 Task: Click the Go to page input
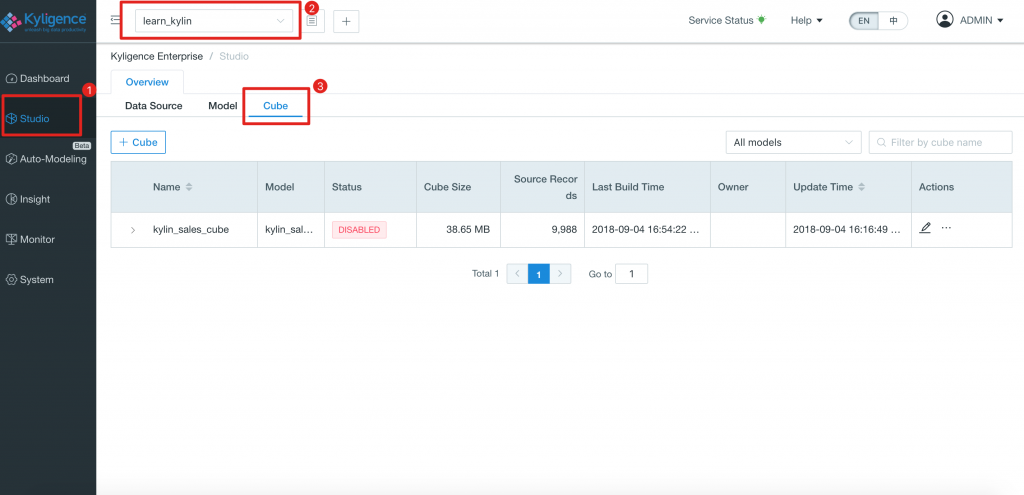tap(632, 274)
